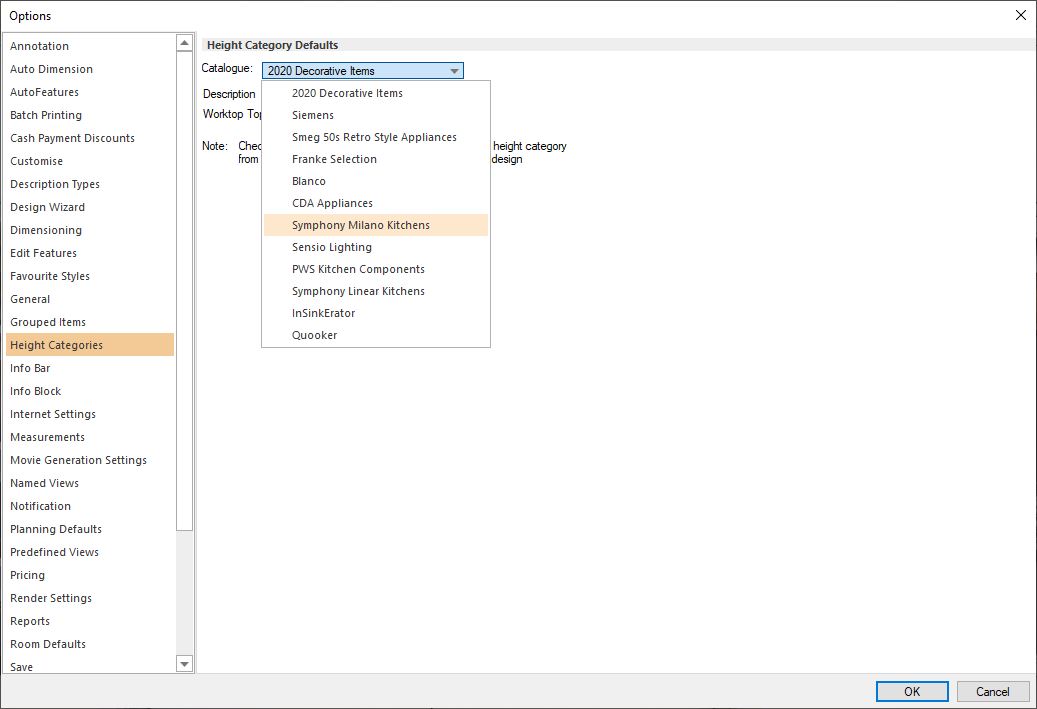Choose Symphony Milano Kitchens catalogue

click(376, 225)
